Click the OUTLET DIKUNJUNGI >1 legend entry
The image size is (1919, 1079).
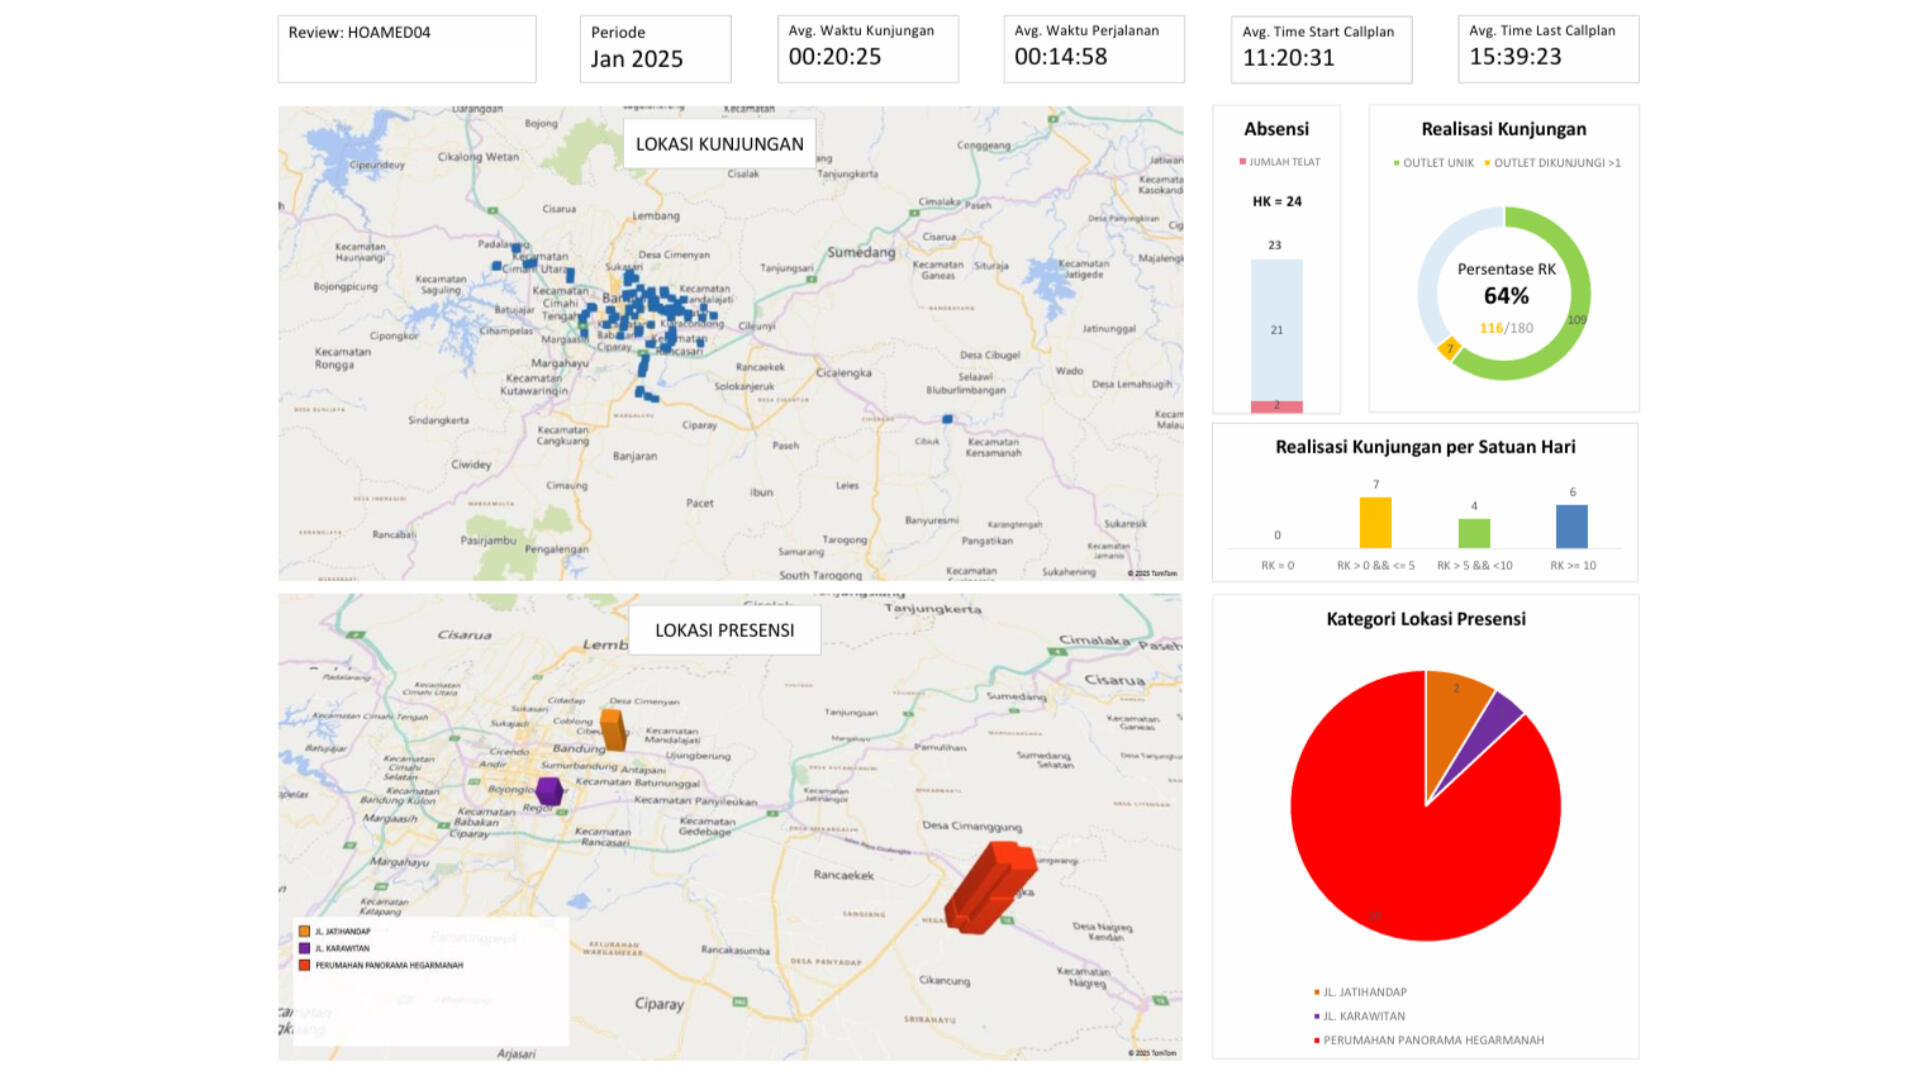(1553, 163)
